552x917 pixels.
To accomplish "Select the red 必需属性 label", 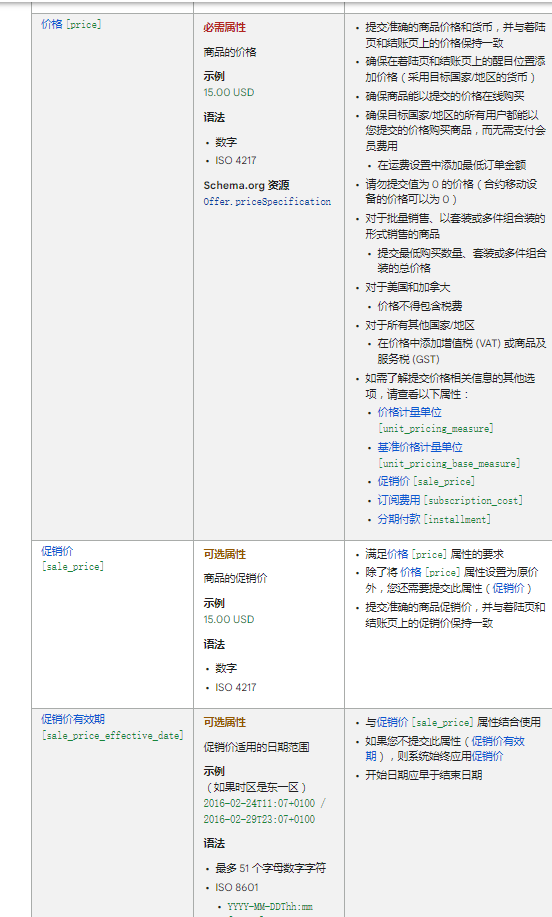I will [225, 27].
